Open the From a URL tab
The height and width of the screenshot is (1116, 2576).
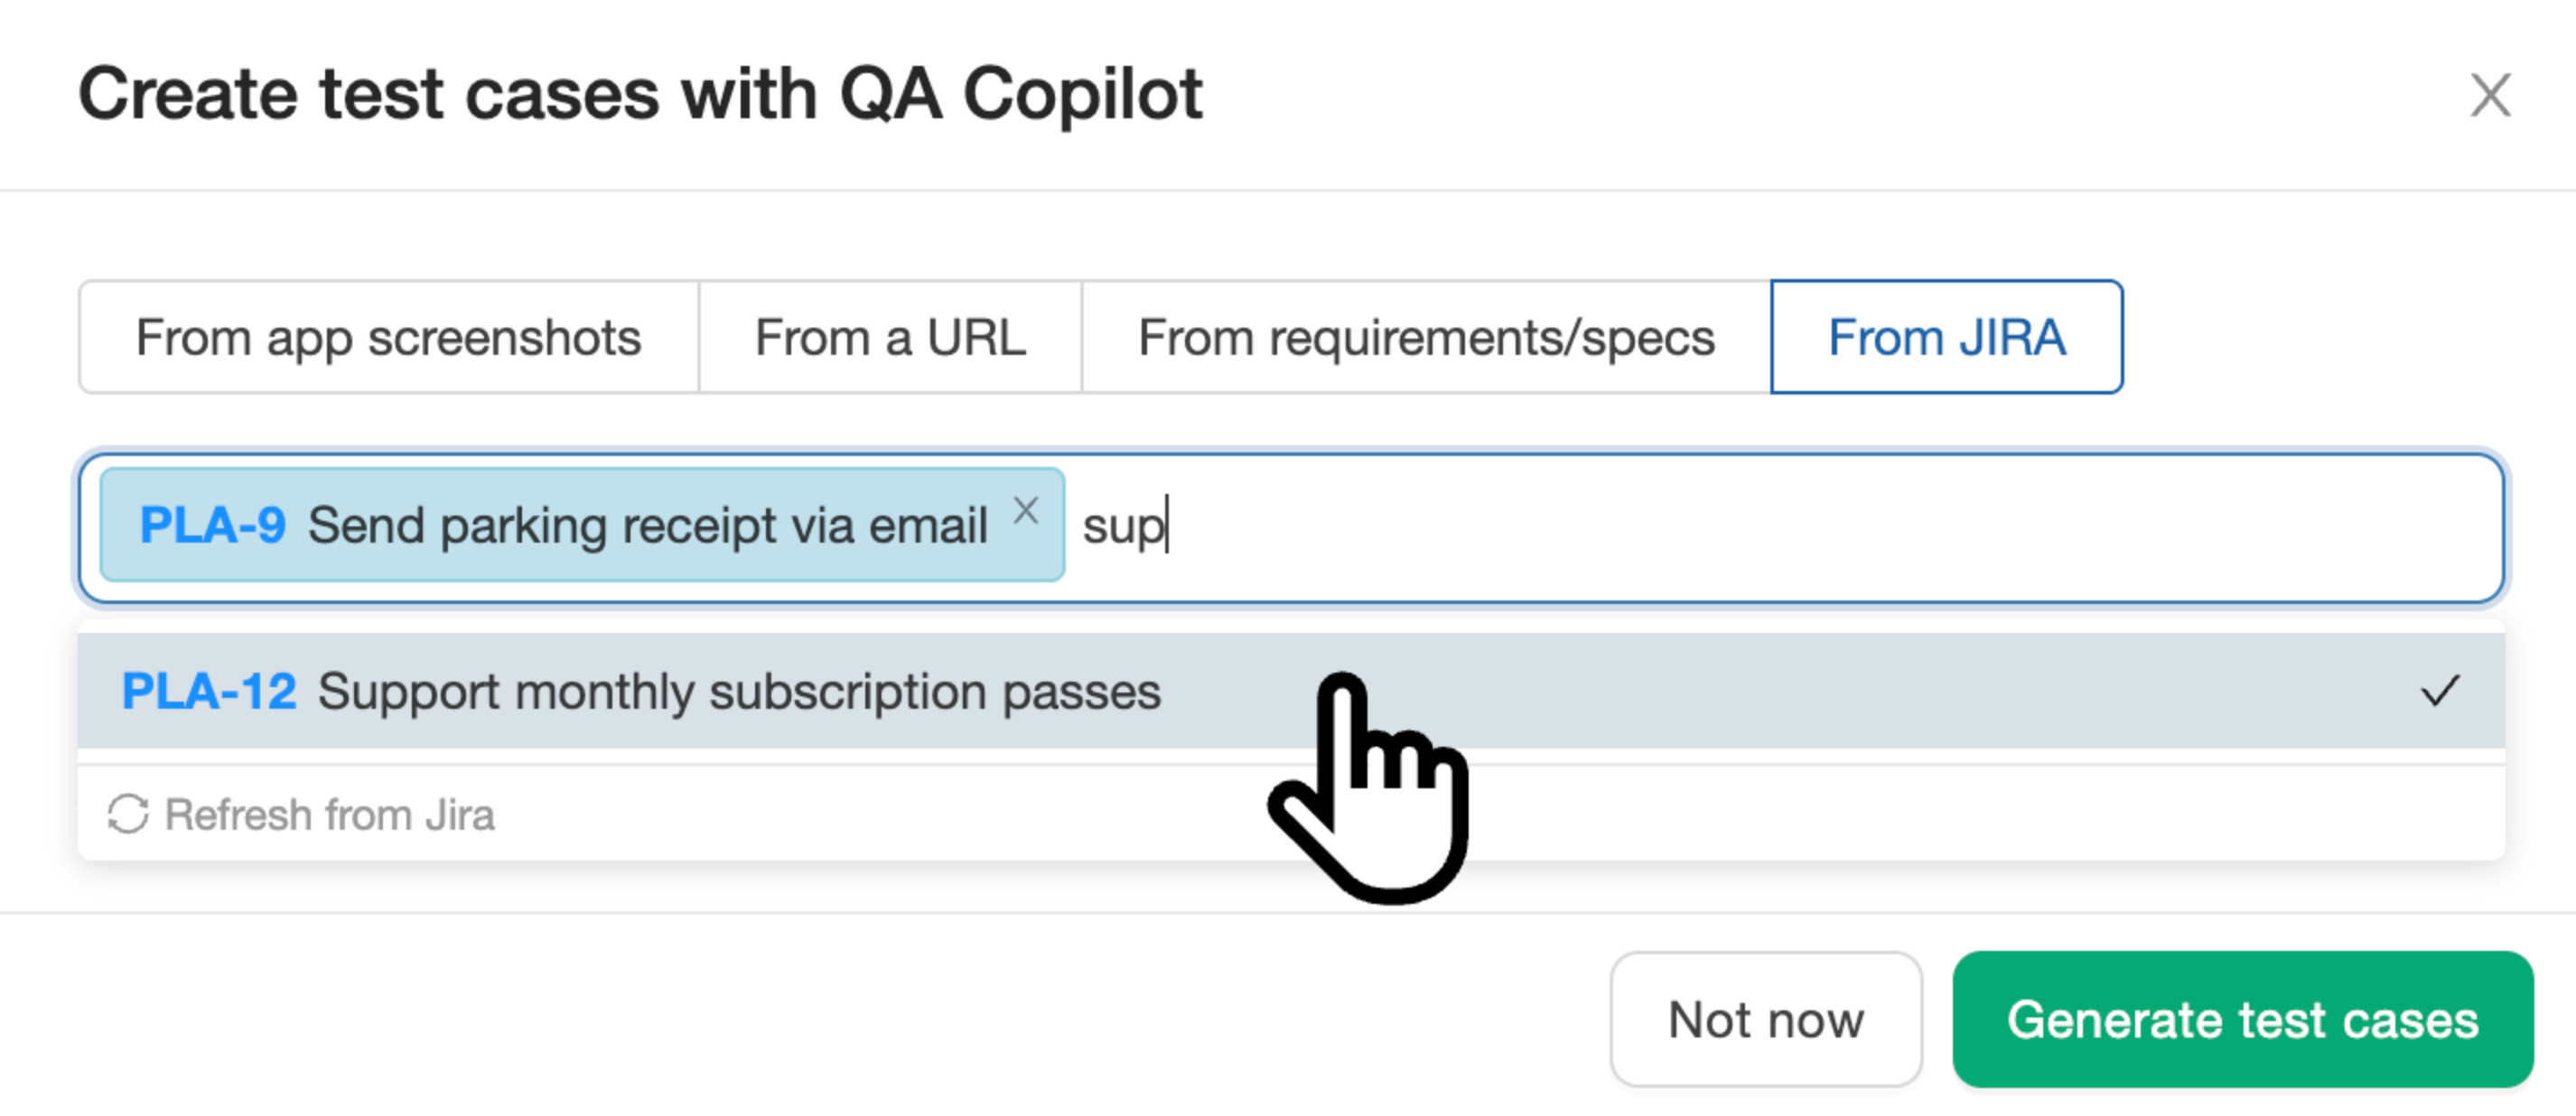pos(890,337)
